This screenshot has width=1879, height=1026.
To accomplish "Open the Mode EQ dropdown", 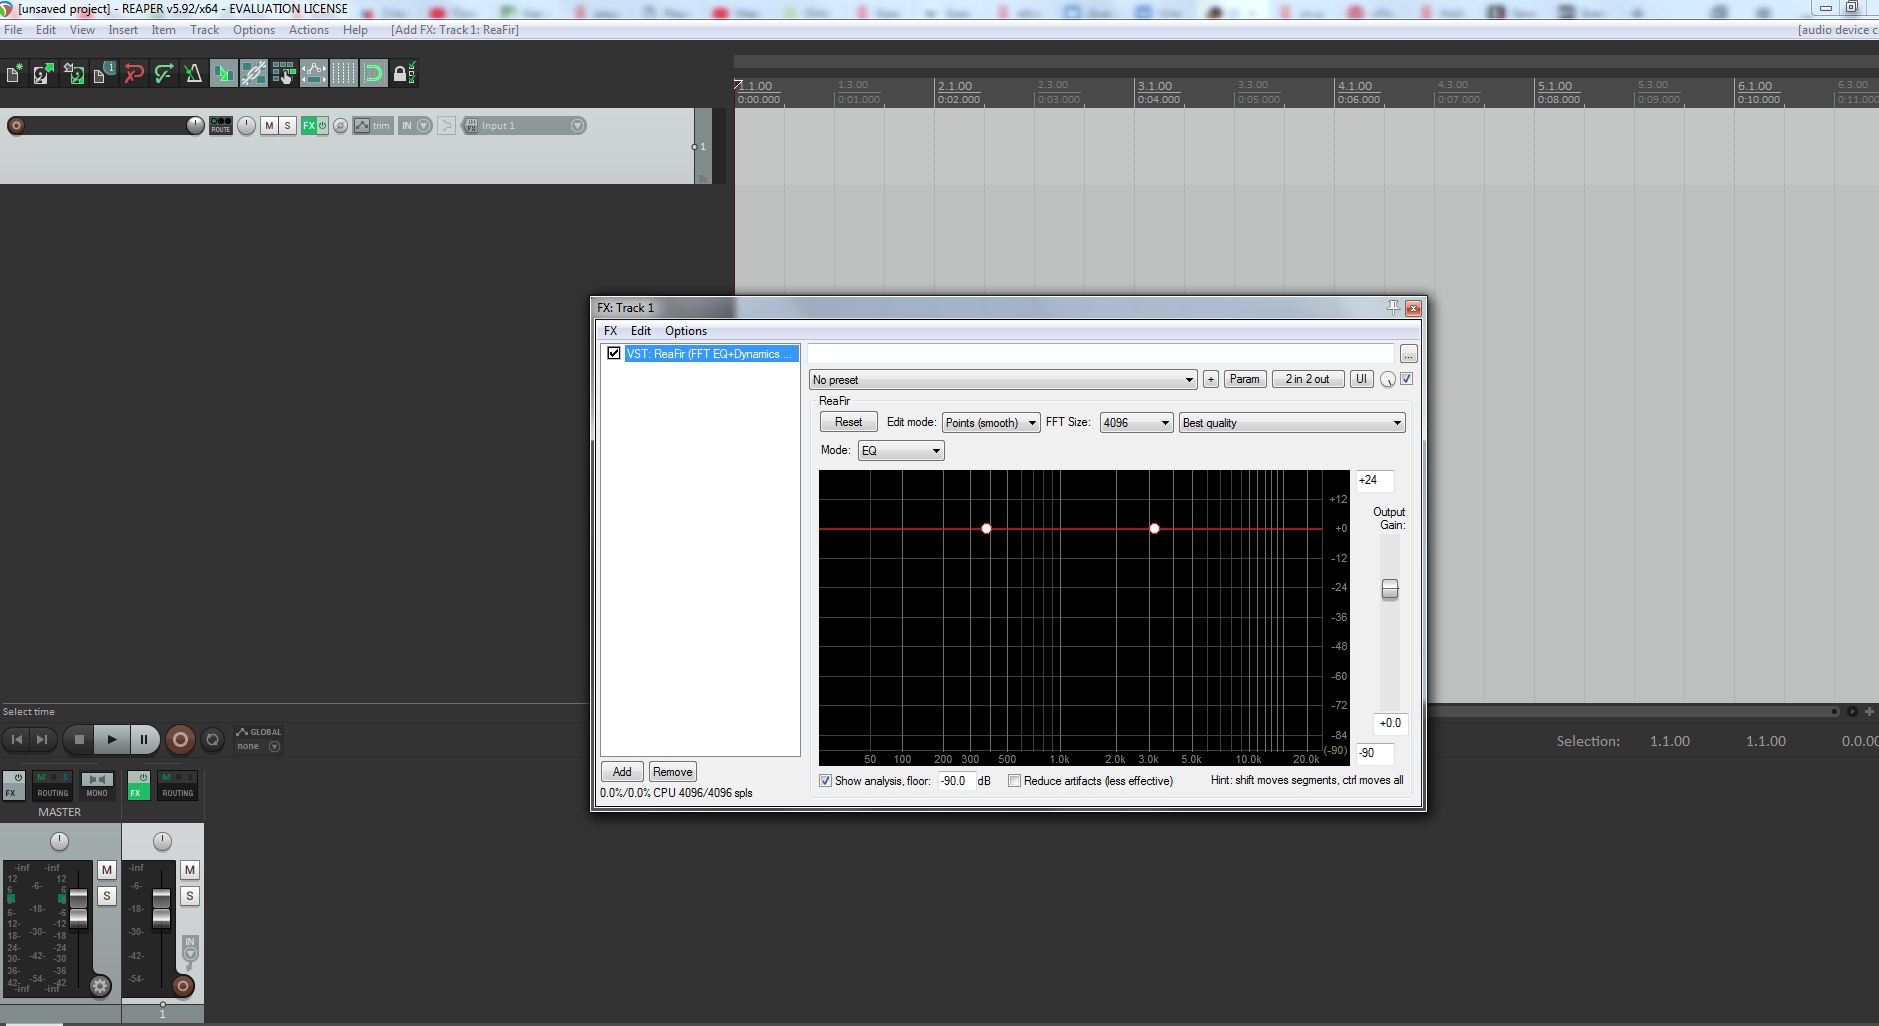I will click(x=900, y=451).
